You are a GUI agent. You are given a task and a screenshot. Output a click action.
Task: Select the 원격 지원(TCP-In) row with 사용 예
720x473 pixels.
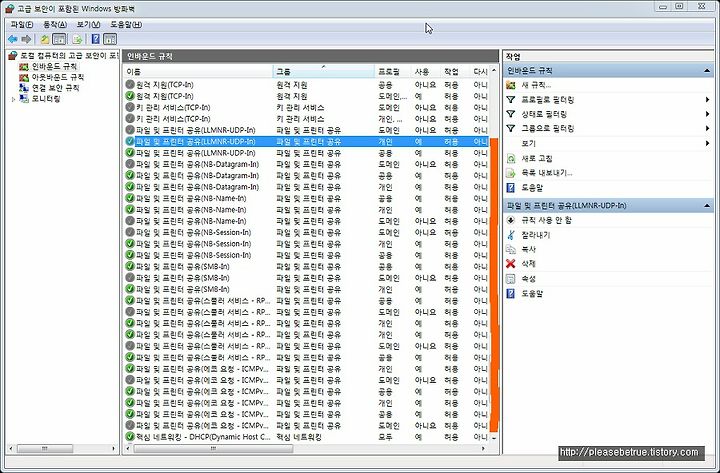click(x=306, y=96)
